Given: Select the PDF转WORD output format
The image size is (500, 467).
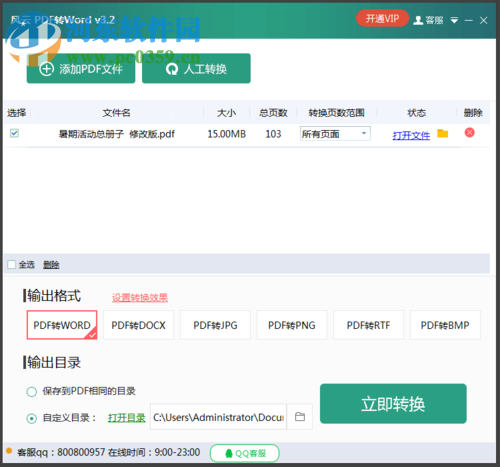Looking at the screenshot, I should point(62,325).
